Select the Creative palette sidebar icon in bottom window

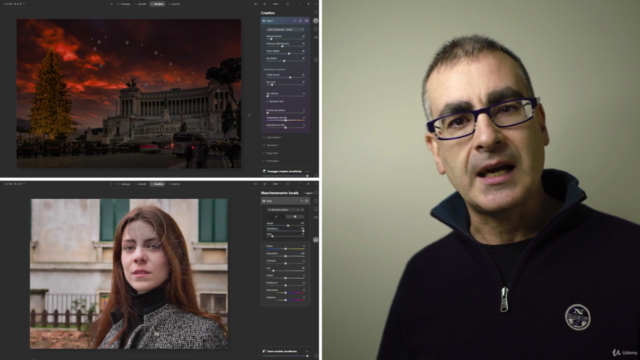316,201
